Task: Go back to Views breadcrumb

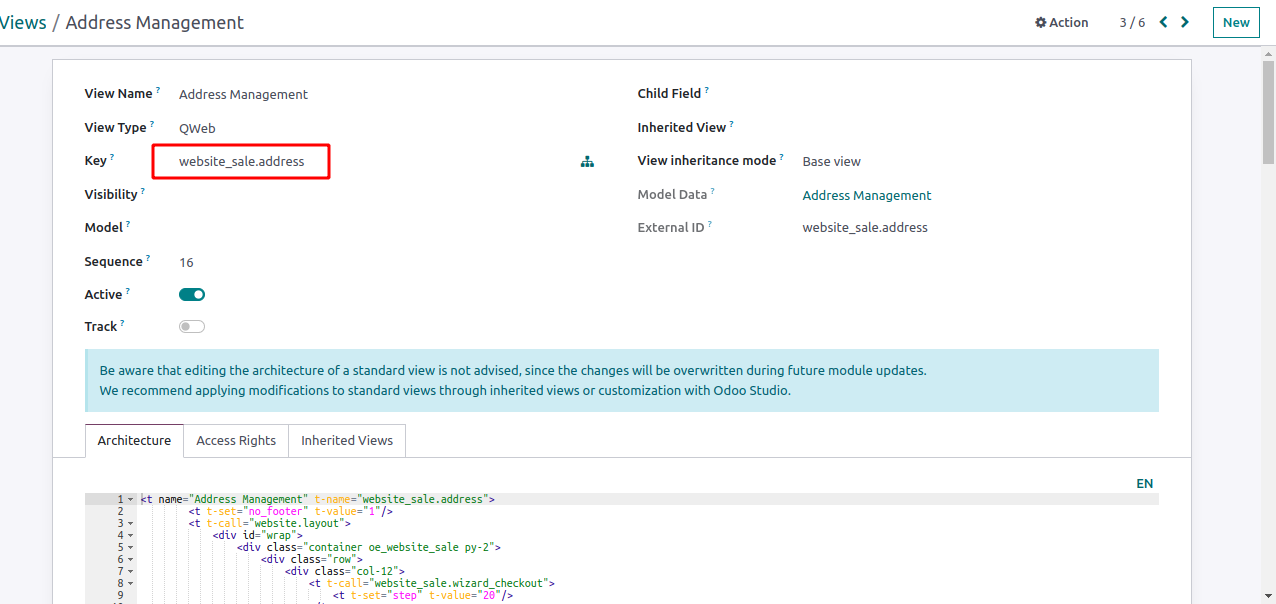Action: [x=23, y=22]
